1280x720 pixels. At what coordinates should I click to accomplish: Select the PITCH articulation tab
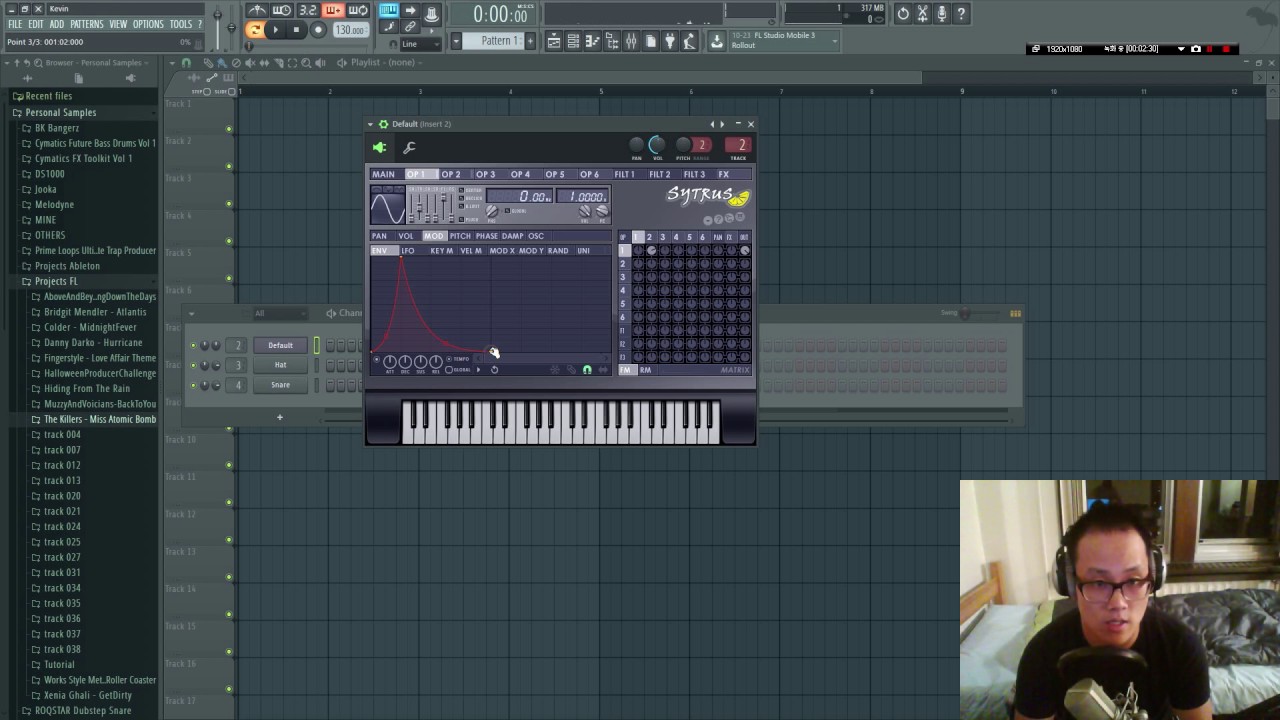(x=460, y=236)
